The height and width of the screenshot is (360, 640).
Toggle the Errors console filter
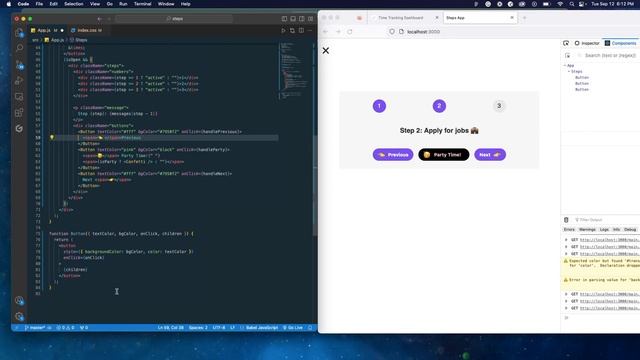[569, 230]
